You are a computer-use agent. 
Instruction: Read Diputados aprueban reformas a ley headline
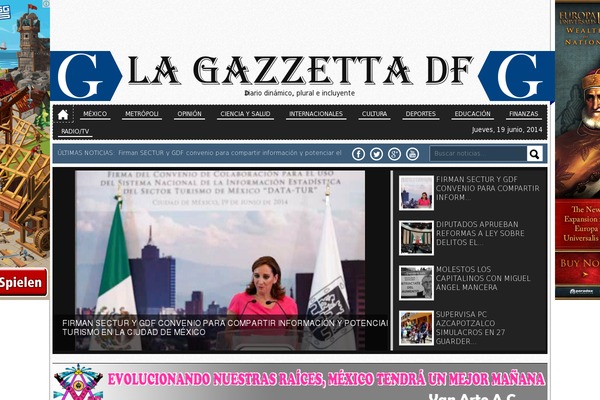tap(480, 233)
